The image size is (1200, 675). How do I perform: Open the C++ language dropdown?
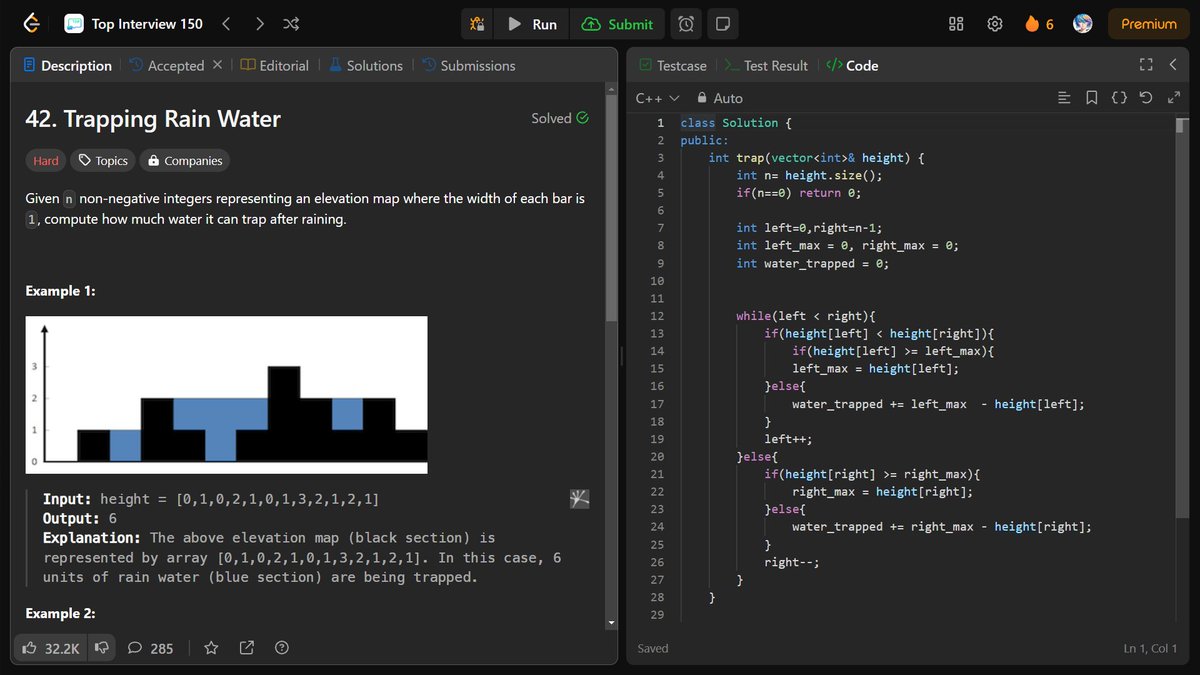(x=657, y=98)
